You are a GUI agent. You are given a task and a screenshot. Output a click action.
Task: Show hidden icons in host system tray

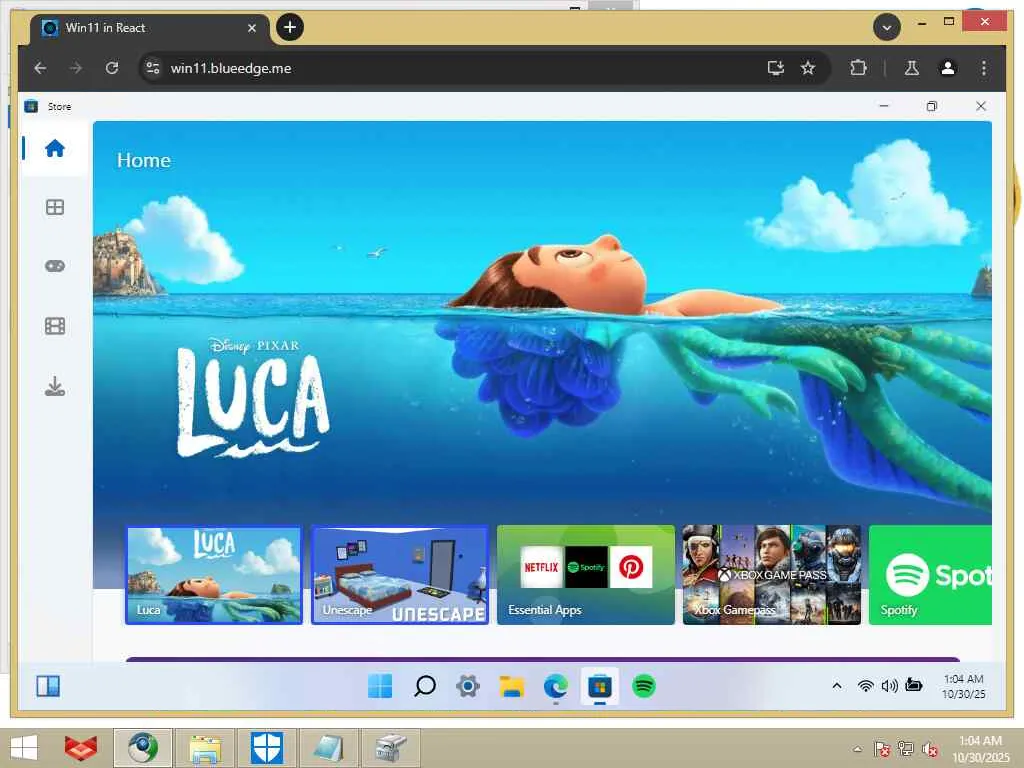point(857,749)
